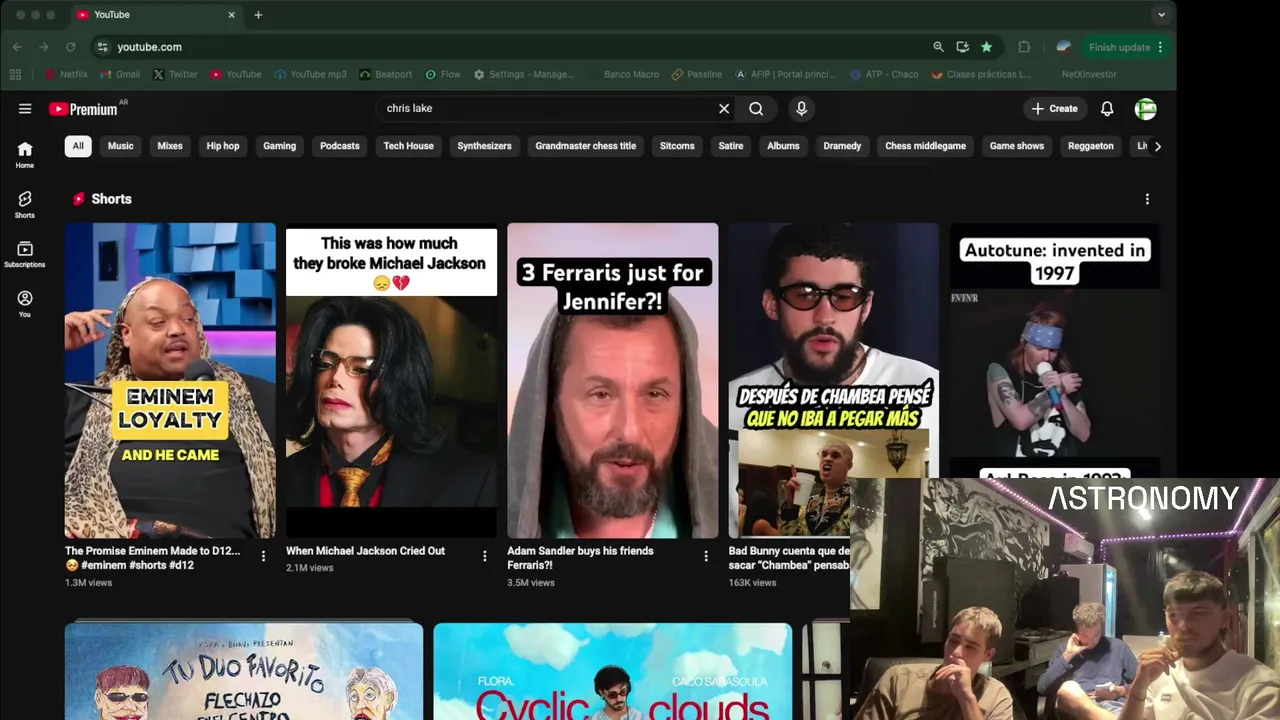Click the browser back arrow

click(x=17, y=47)
